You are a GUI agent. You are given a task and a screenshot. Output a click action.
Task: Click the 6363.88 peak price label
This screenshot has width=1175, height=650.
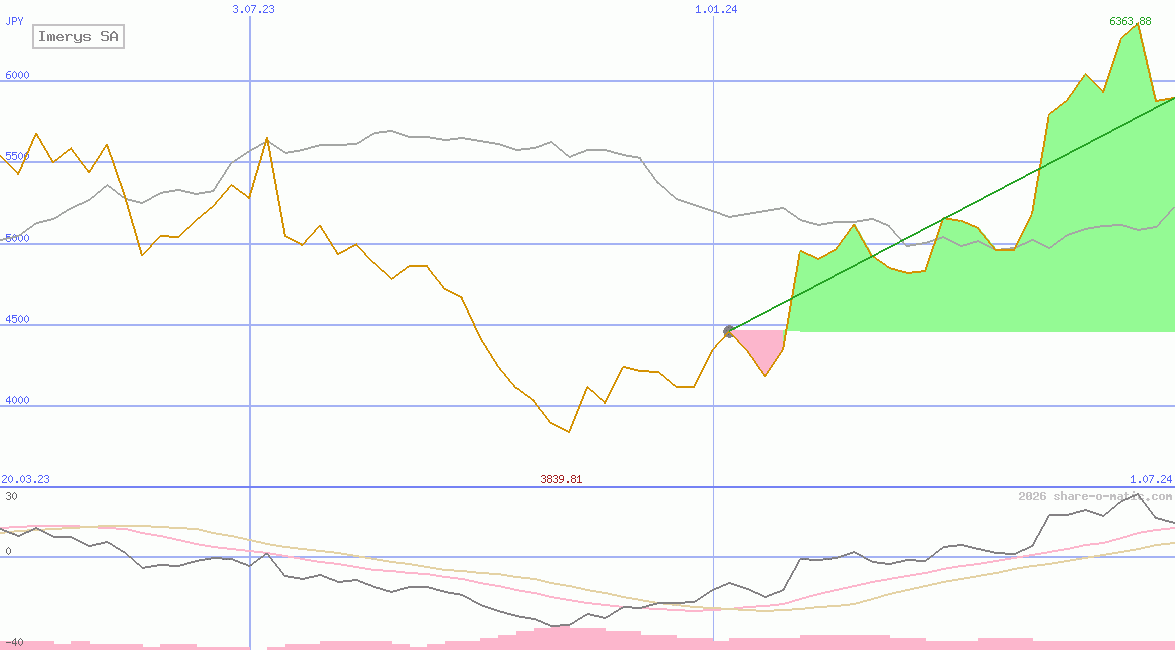coord(1130,21)
